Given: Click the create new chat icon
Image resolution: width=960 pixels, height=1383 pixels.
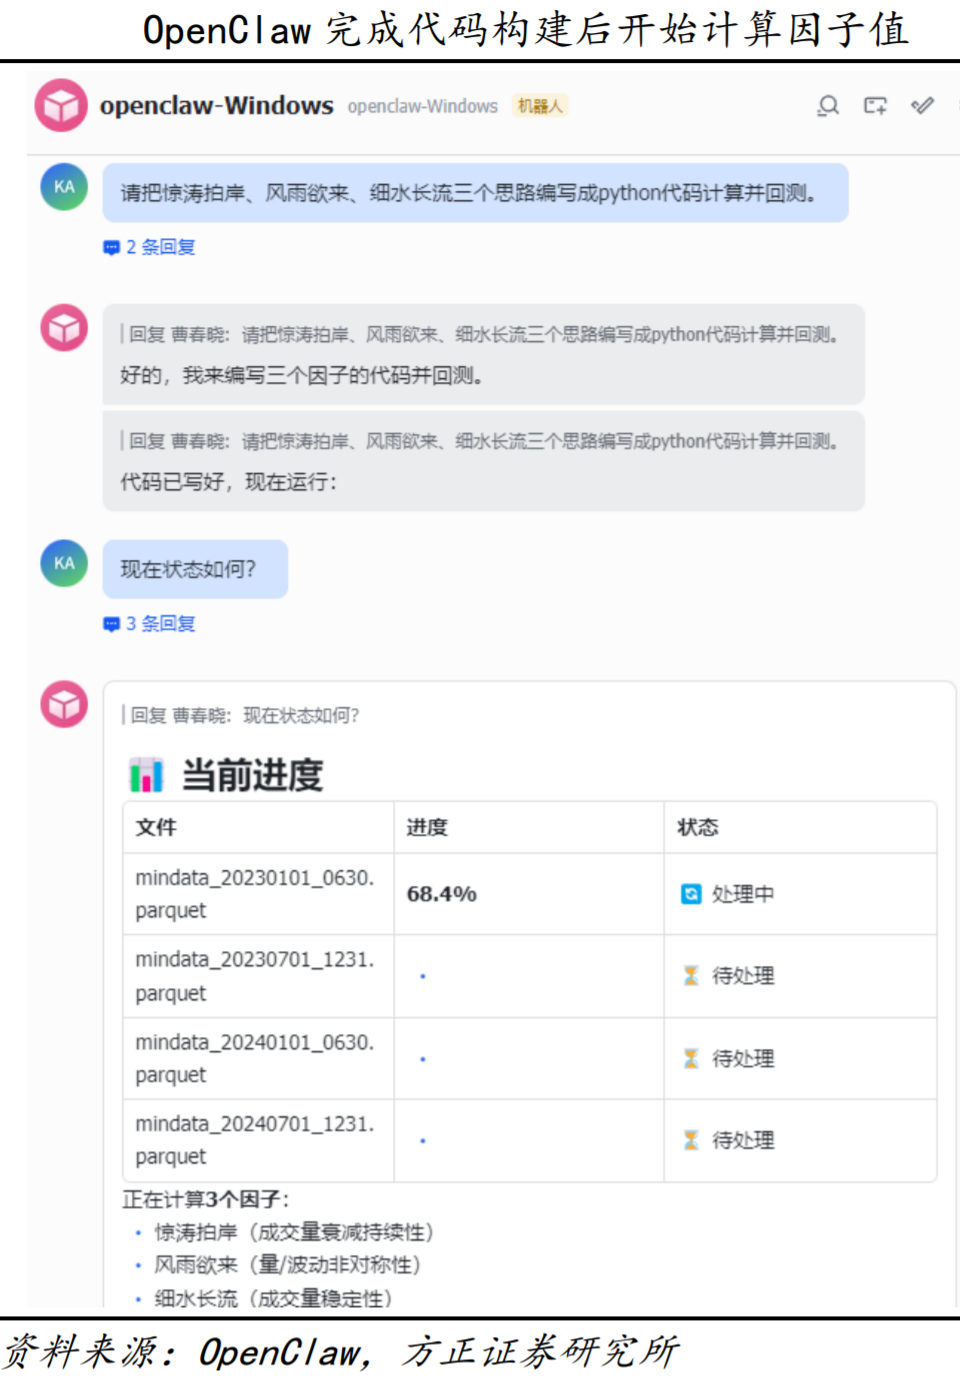Looking at the screenshot, I should (x=875, y=105).
